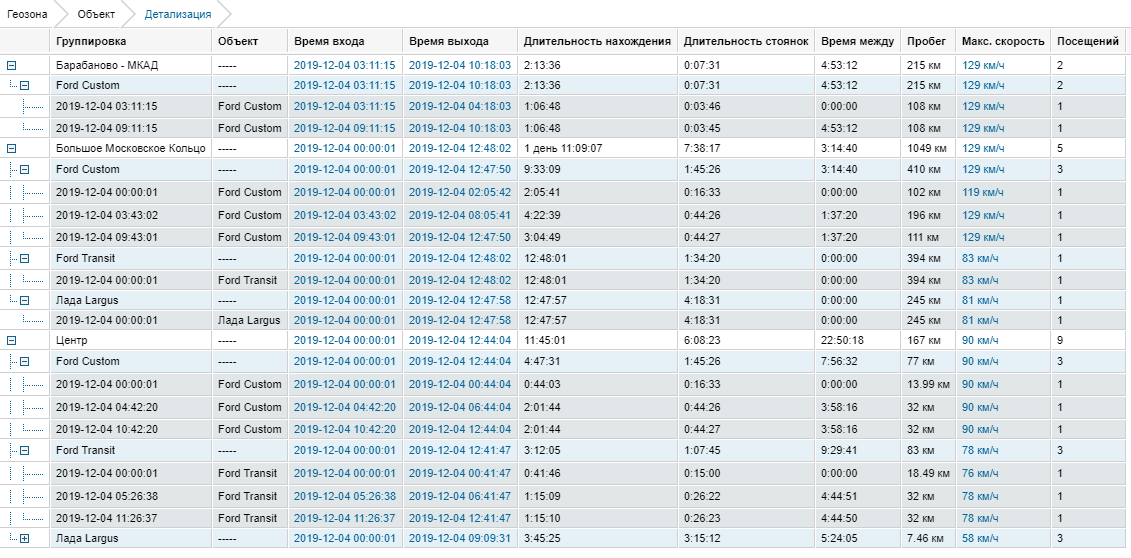Screen dimensions: 1131x558
Task: Select the 2019-12-04 10:42:20 row in Группировка
Action: click(106, 429)
